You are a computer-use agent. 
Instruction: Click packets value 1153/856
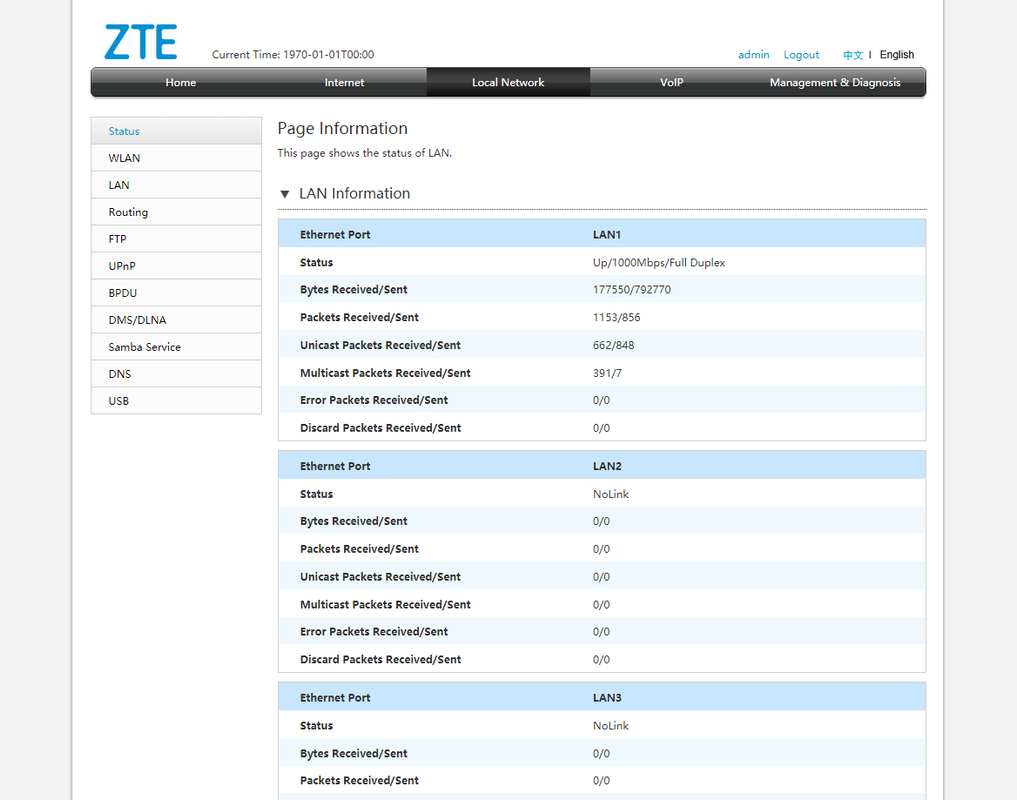616,317
